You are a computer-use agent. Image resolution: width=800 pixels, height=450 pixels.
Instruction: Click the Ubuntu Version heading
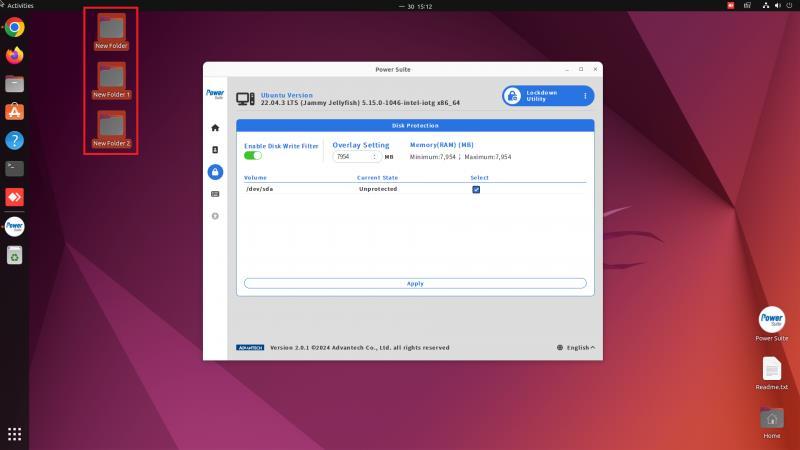point(286,95)
